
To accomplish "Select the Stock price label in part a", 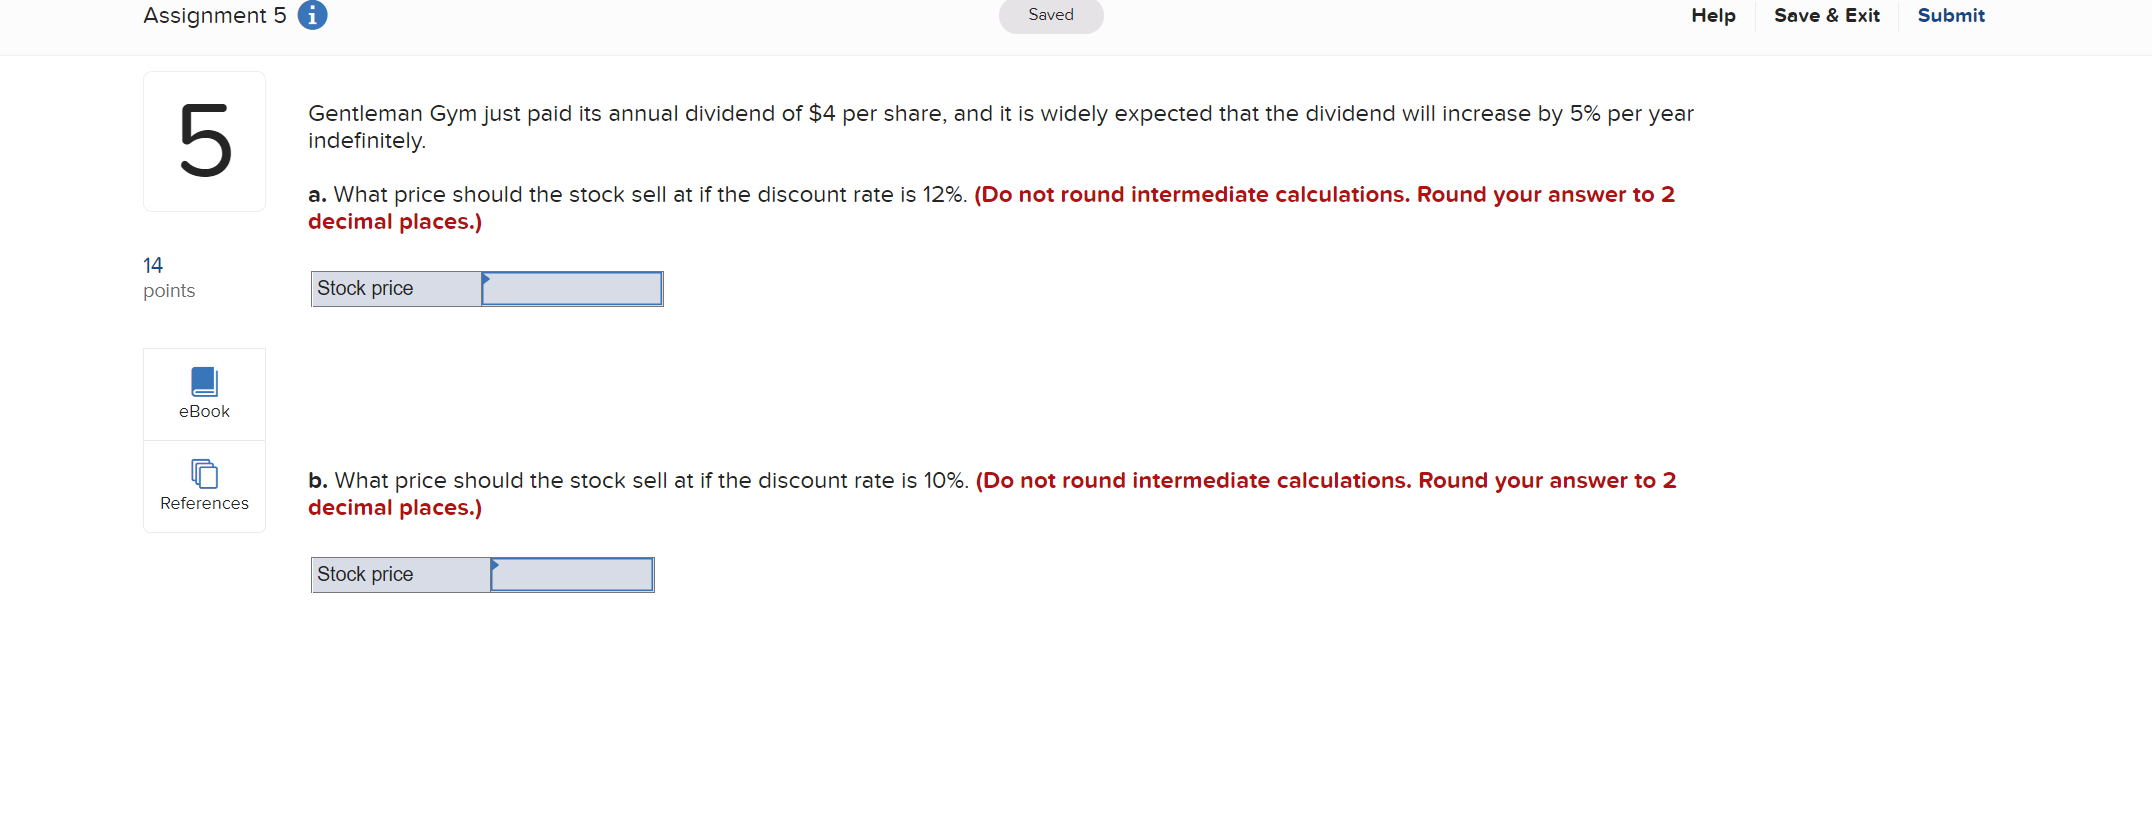I will 365,288.
